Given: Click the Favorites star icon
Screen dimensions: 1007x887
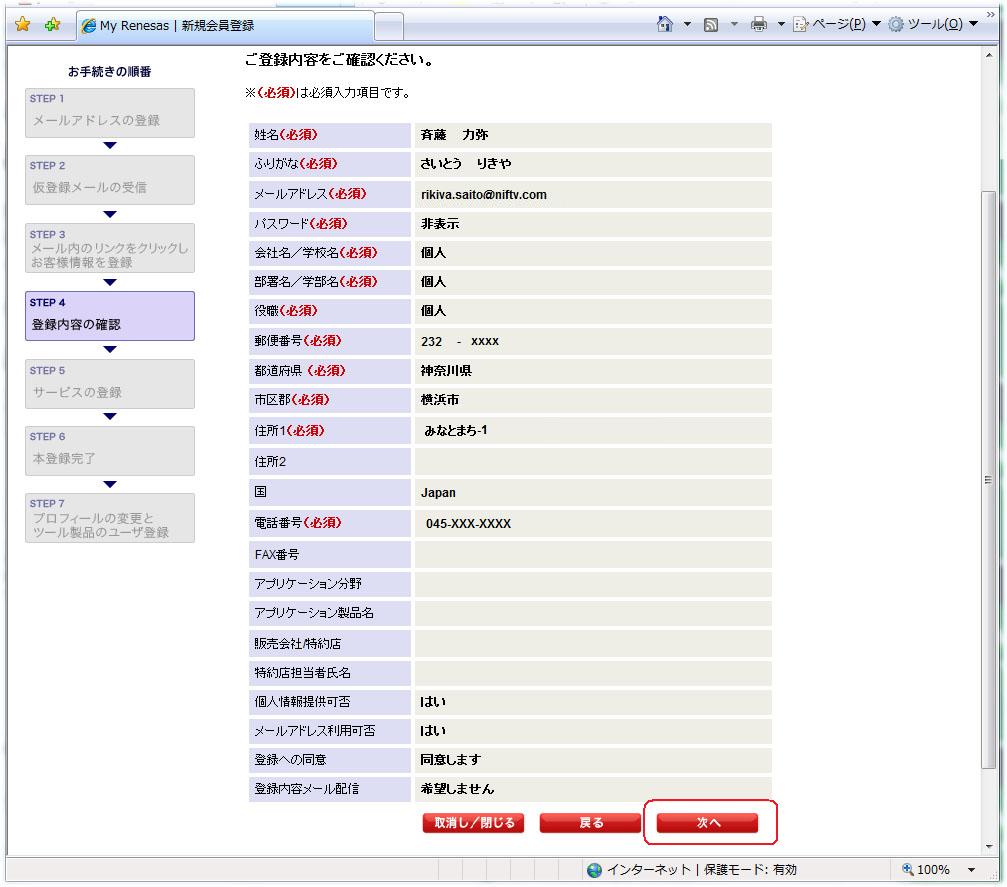Looking at the screenshot, I should pyautogui.click(x=22, y=24).
